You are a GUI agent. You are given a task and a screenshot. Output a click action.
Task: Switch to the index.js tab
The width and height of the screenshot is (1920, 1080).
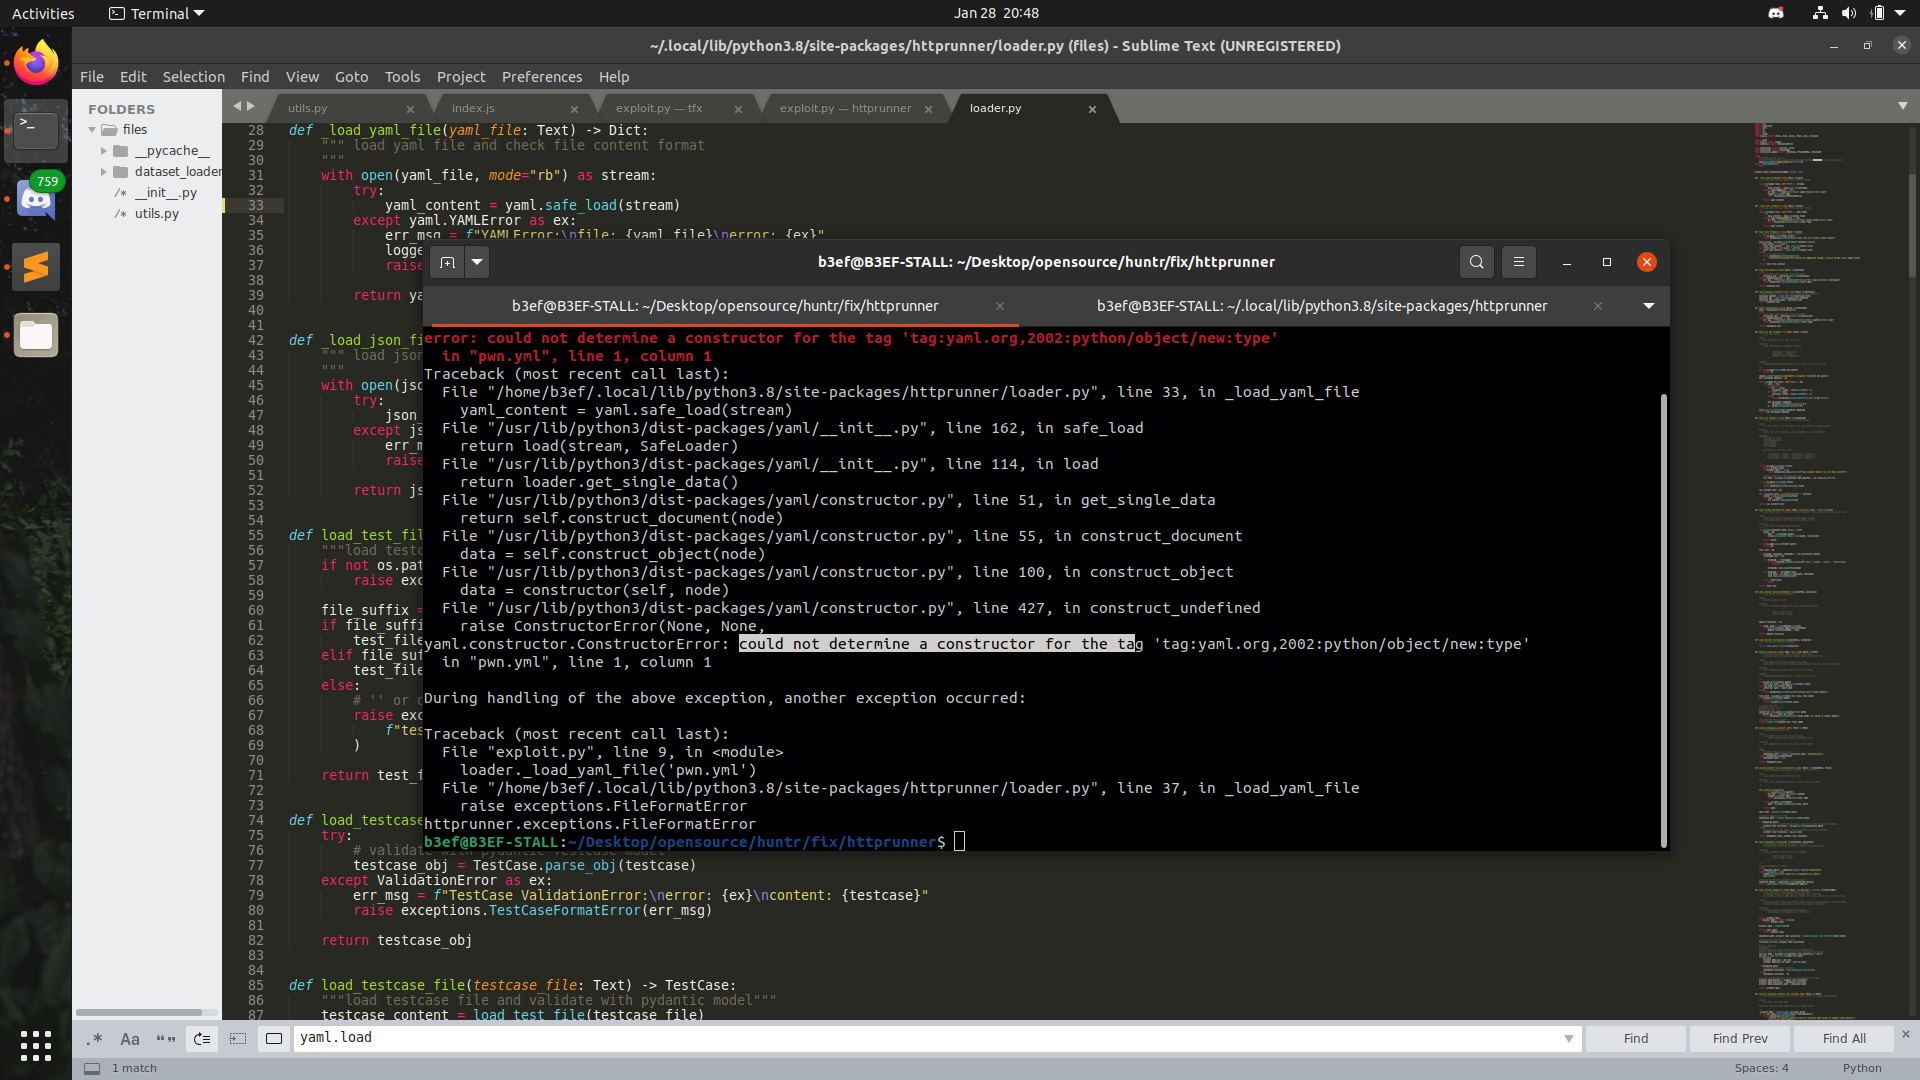click(x=473, y=108)
